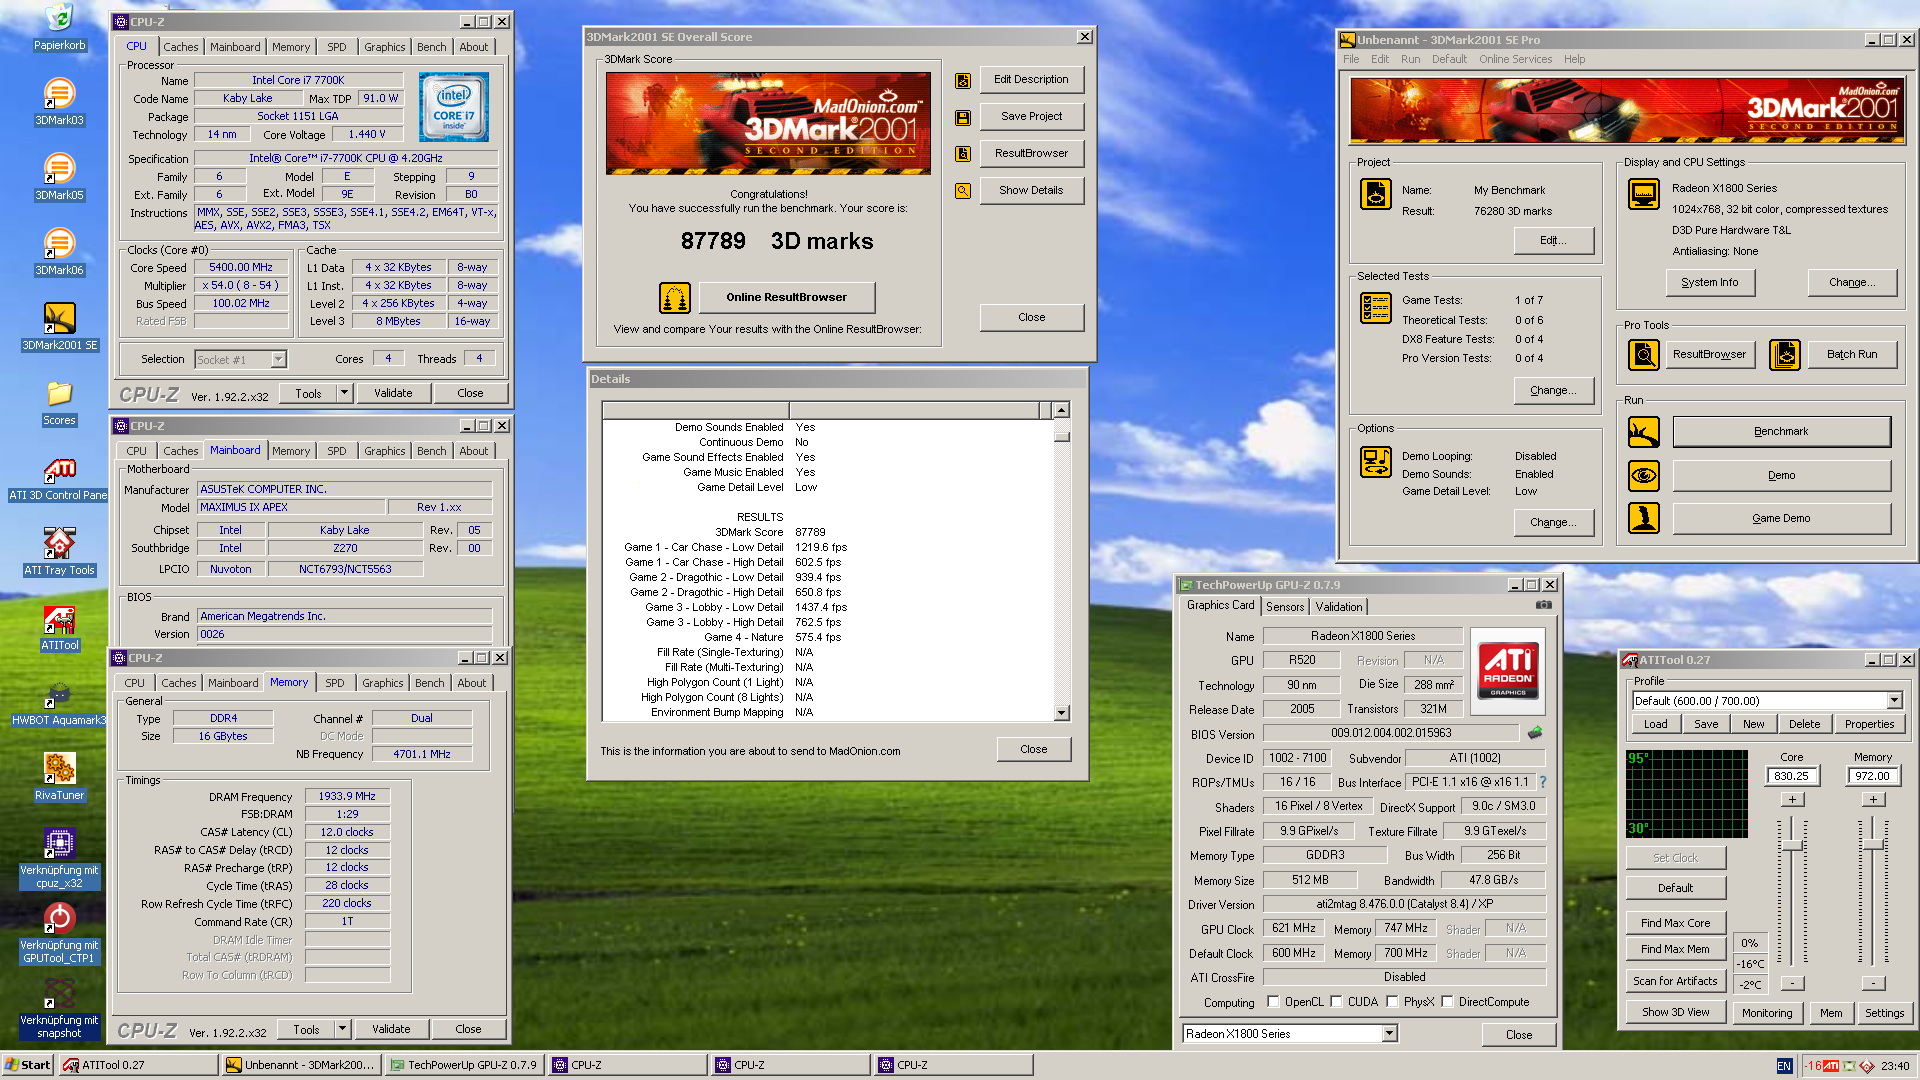This screenshot has width=1920, height=1080.
Task: Open the File menu in 3DMark2001
Action: point(1351,59)
